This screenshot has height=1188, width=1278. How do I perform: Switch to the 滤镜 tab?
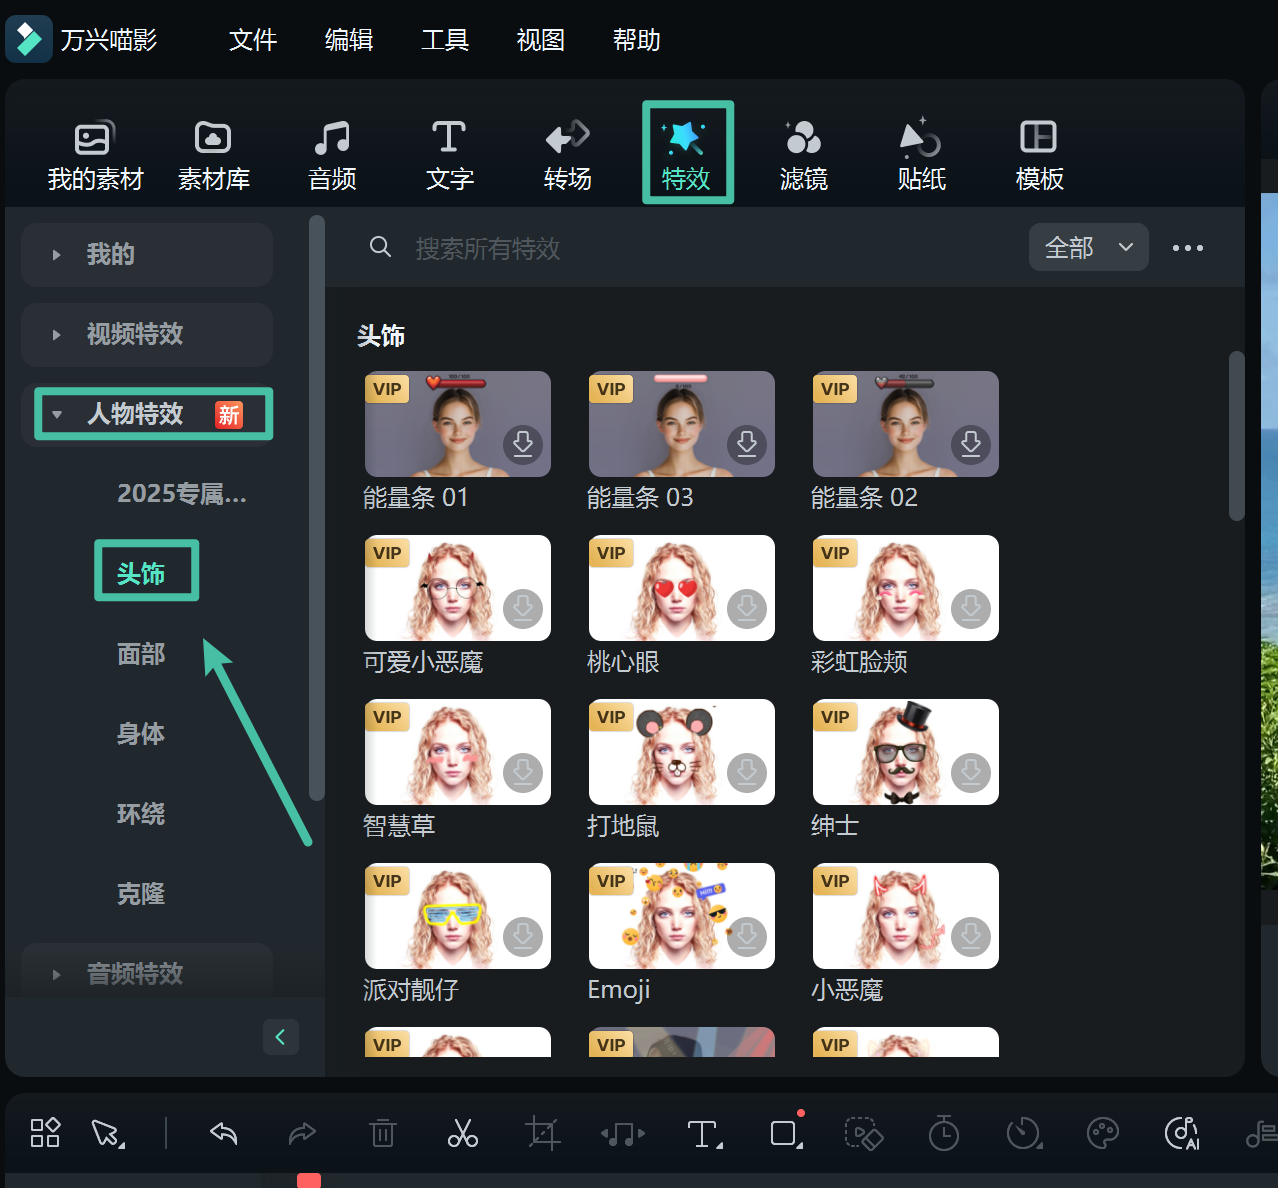point(803,152)
